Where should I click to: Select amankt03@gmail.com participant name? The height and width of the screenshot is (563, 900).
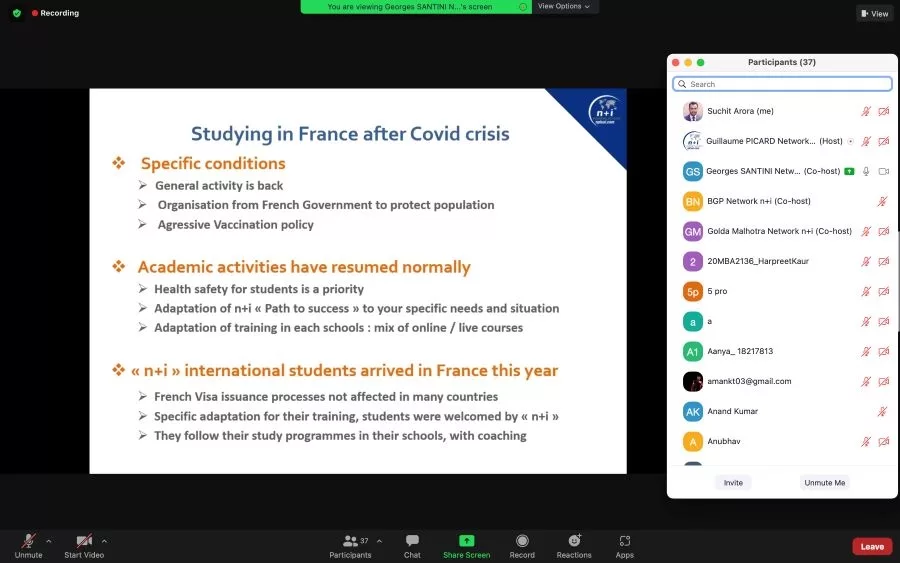pos(749,381)
